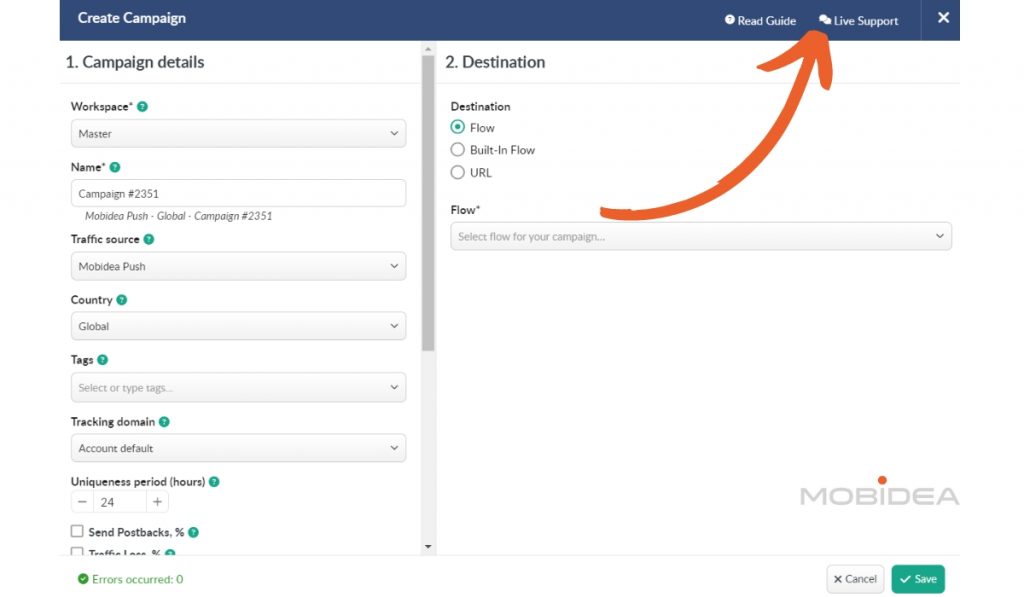The height and width of the screenshot is (597, 1024).
Task: Click the campaign details scrollbar thumb
Action: 428,203
